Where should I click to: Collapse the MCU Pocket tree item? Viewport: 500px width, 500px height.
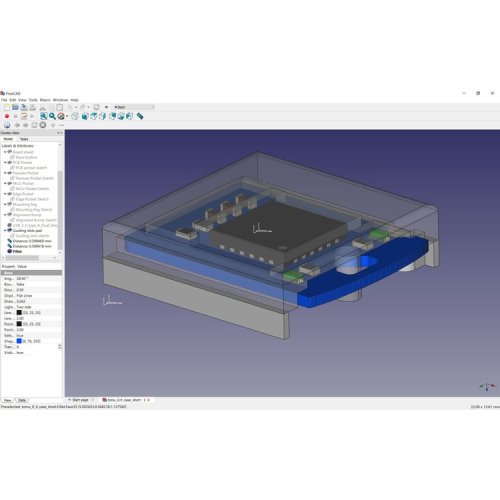pyautogui.click(x=5, y=183)
